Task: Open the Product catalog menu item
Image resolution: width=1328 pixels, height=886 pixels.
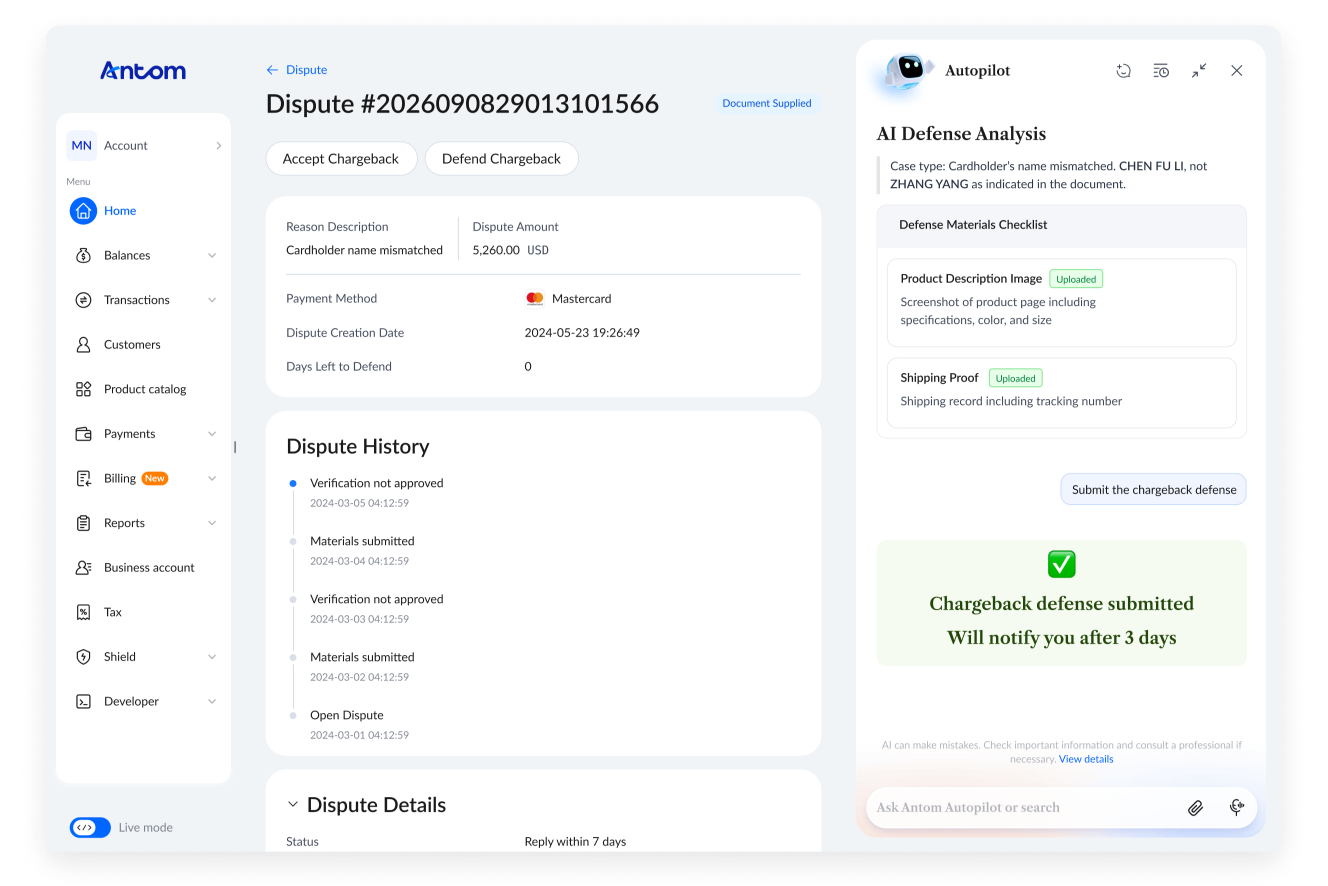Action: point(144,389)
